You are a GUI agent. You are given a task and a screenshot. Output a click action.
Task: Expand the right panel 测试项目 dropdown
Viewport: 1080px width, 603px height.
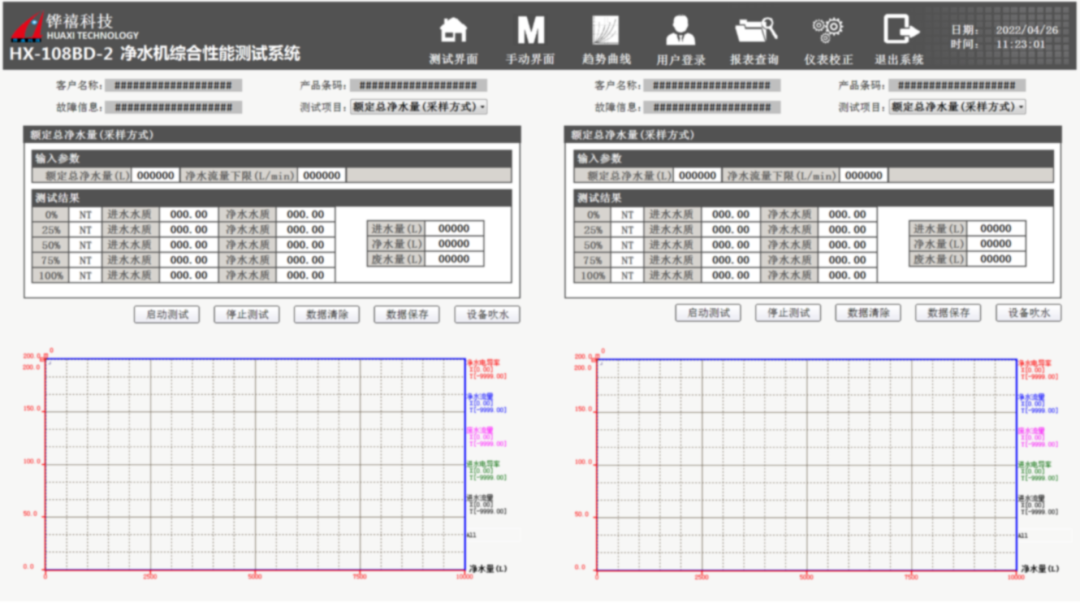(958, 106)
